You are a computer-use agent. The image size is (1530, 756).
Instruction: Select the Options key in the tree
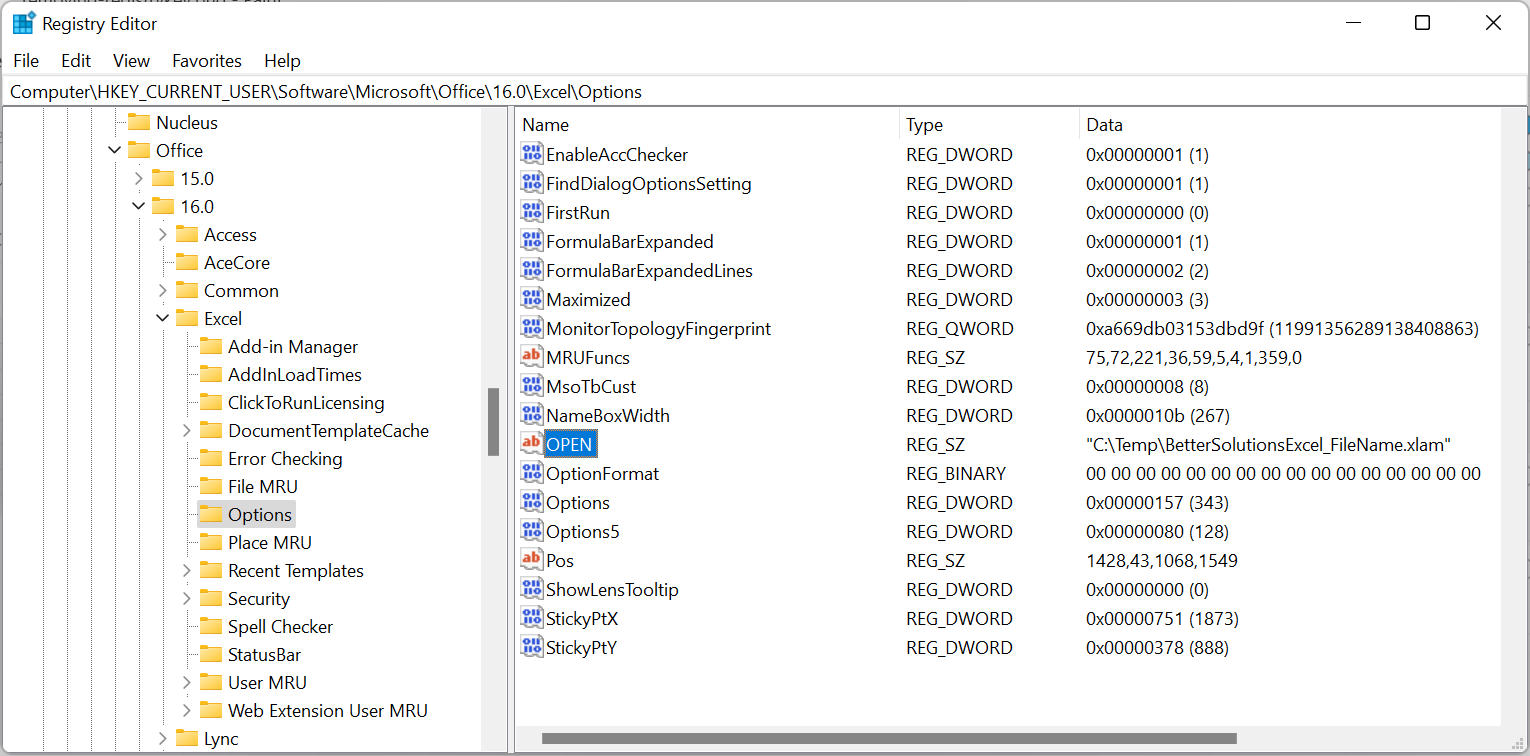(x=260, y=515)
